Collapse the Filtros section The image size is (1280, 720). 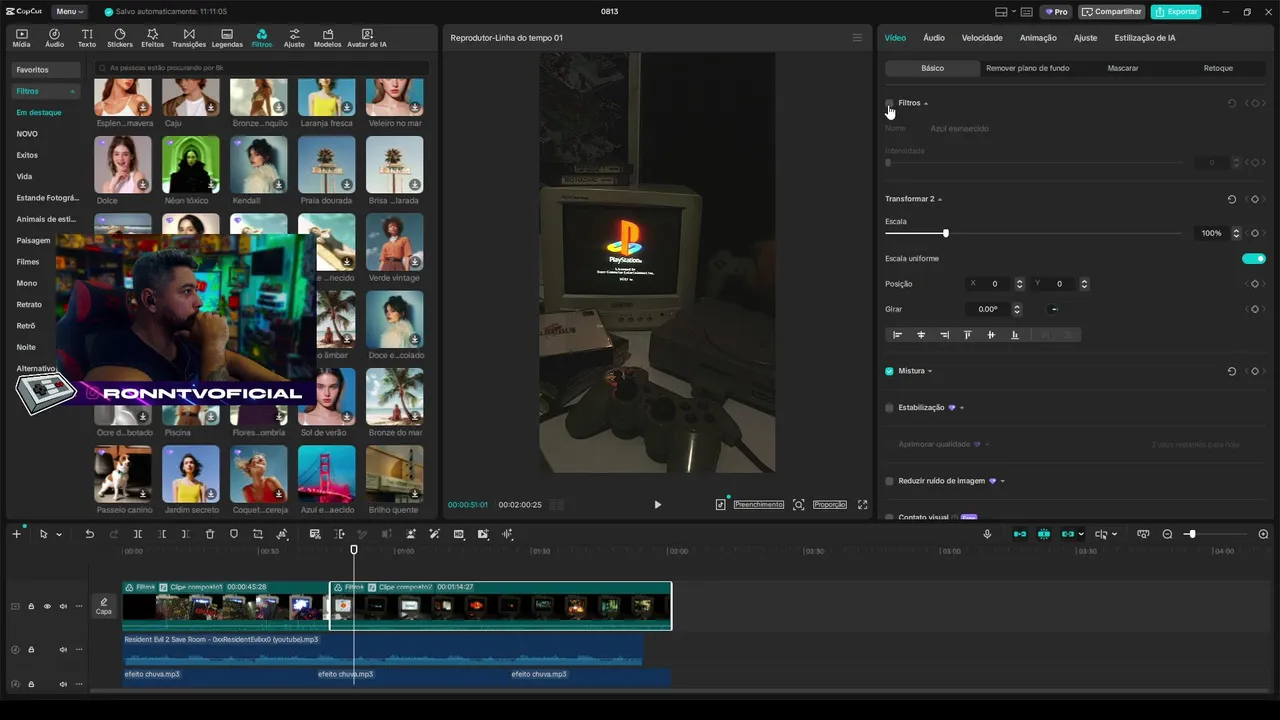tap(926, 103)
